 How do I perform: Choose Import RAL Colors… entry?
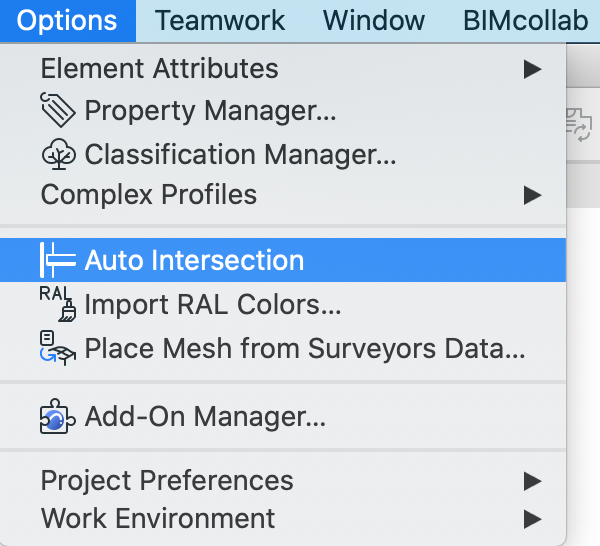213,305
